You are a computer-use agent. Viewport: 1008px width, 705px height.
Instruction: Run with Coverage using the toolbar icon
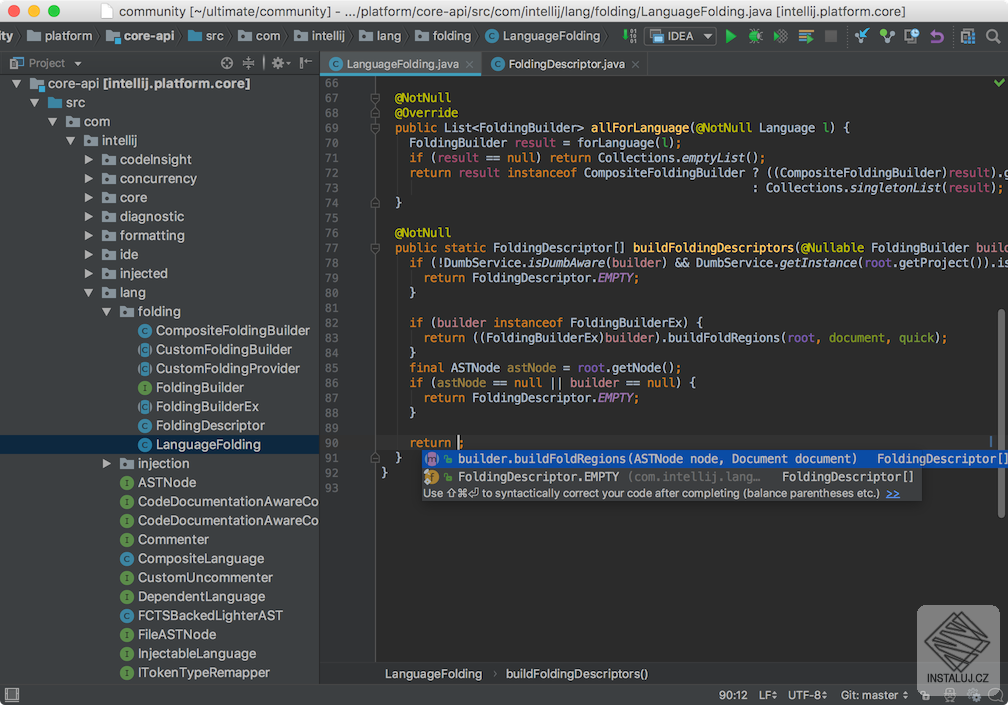(x=779, y=37)
